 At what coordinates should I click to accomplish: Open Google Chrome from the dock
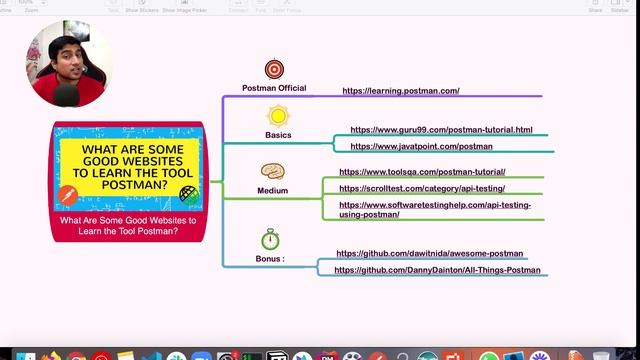[x=76, y=356]
